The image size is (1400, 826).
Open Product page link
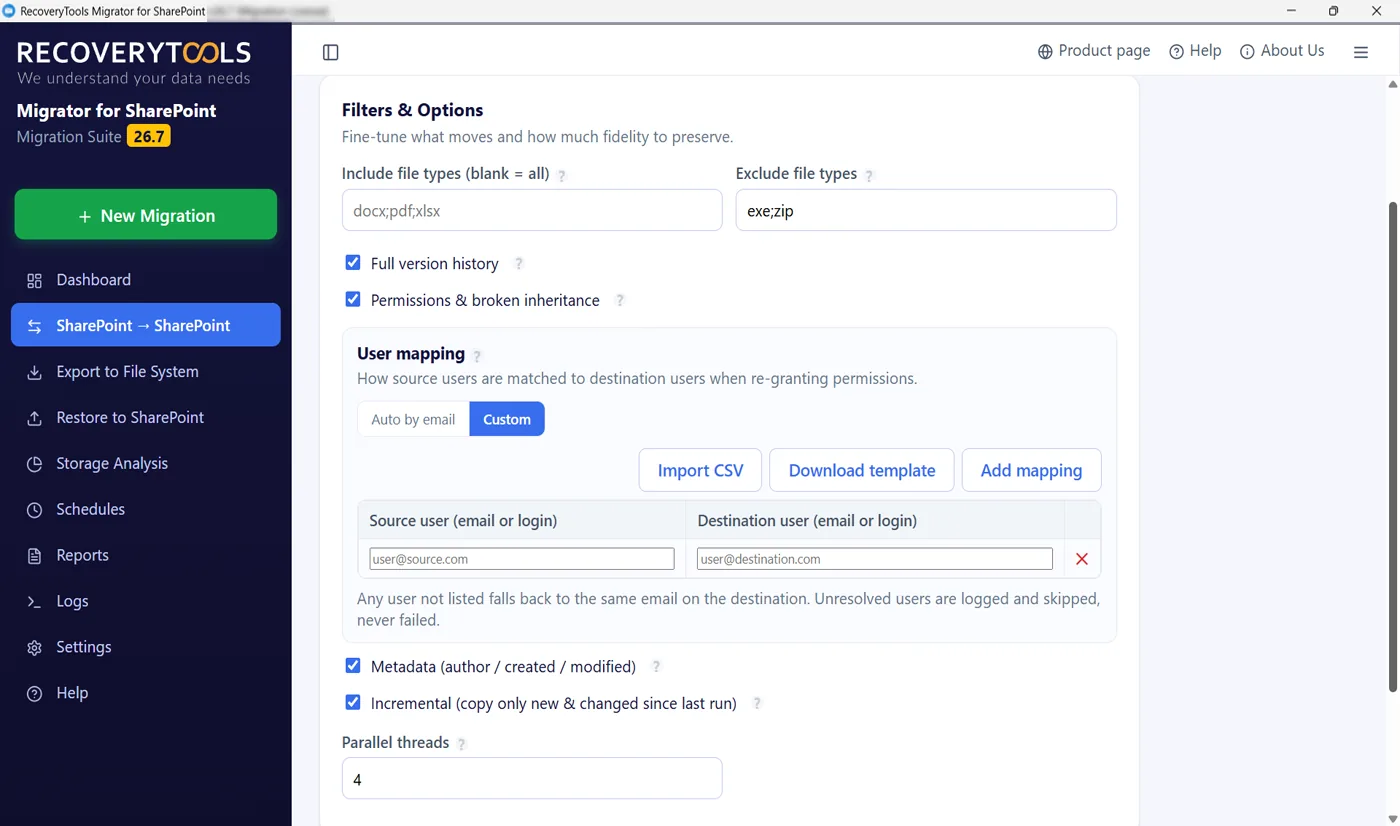pos(1094,51)
